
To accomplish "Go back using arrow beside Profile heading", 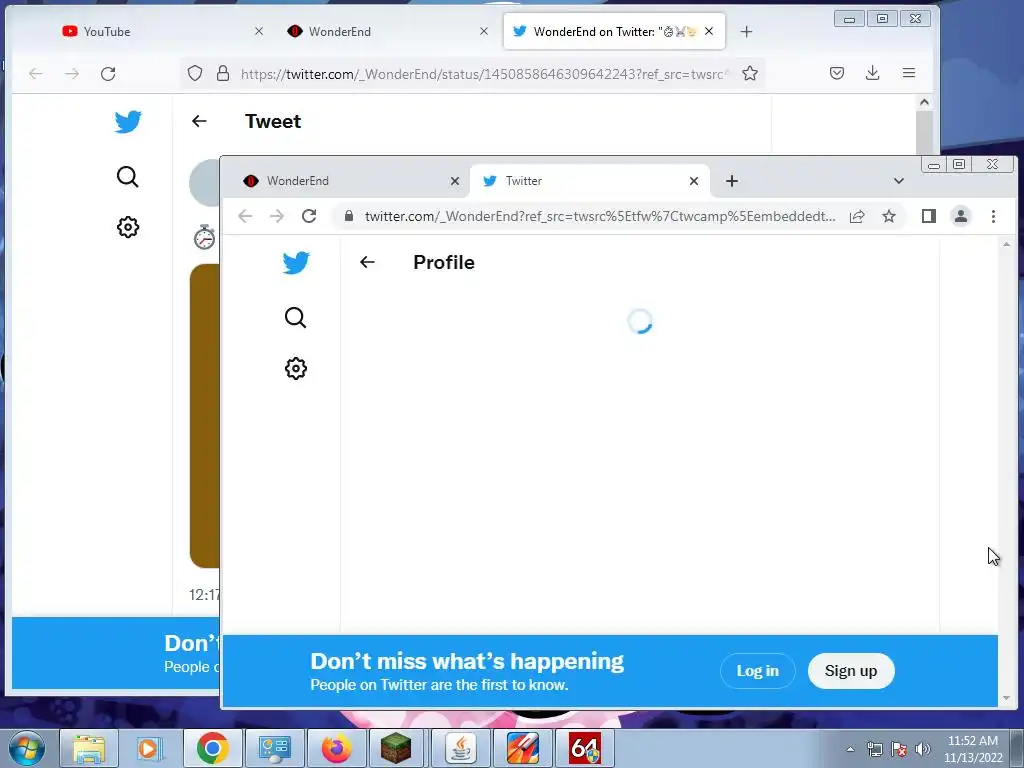I will (x=367, y=262).
